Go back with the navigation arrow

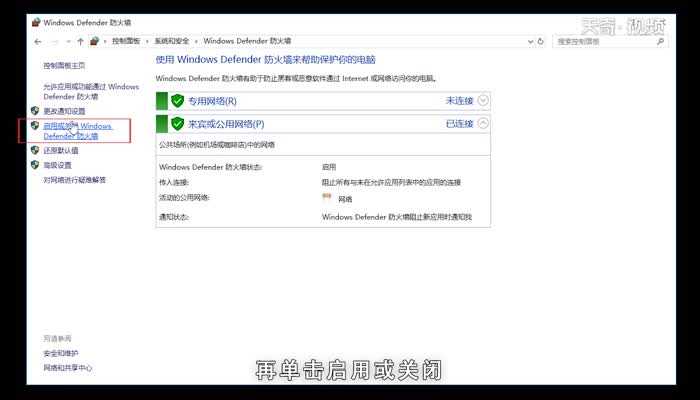(38, 42)
